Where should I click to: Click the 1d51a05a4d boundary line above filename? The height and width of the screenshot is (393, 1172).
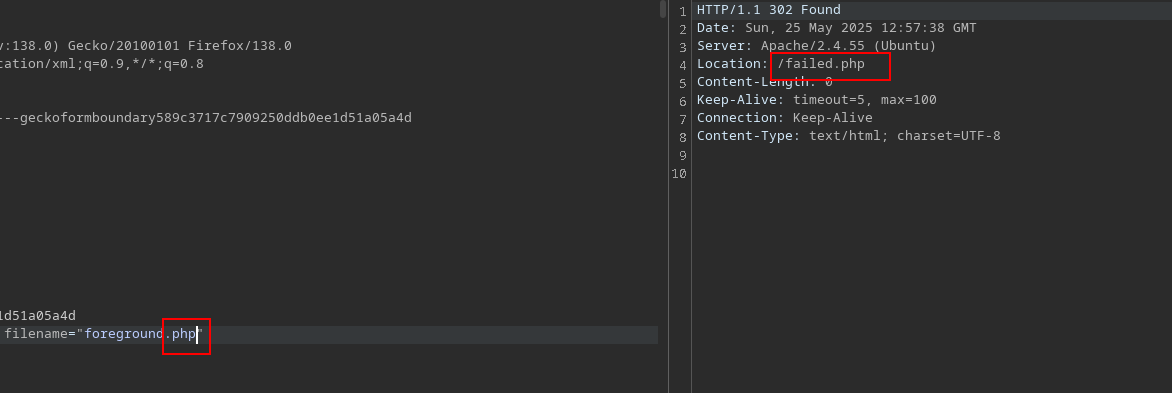click(37, 316)
